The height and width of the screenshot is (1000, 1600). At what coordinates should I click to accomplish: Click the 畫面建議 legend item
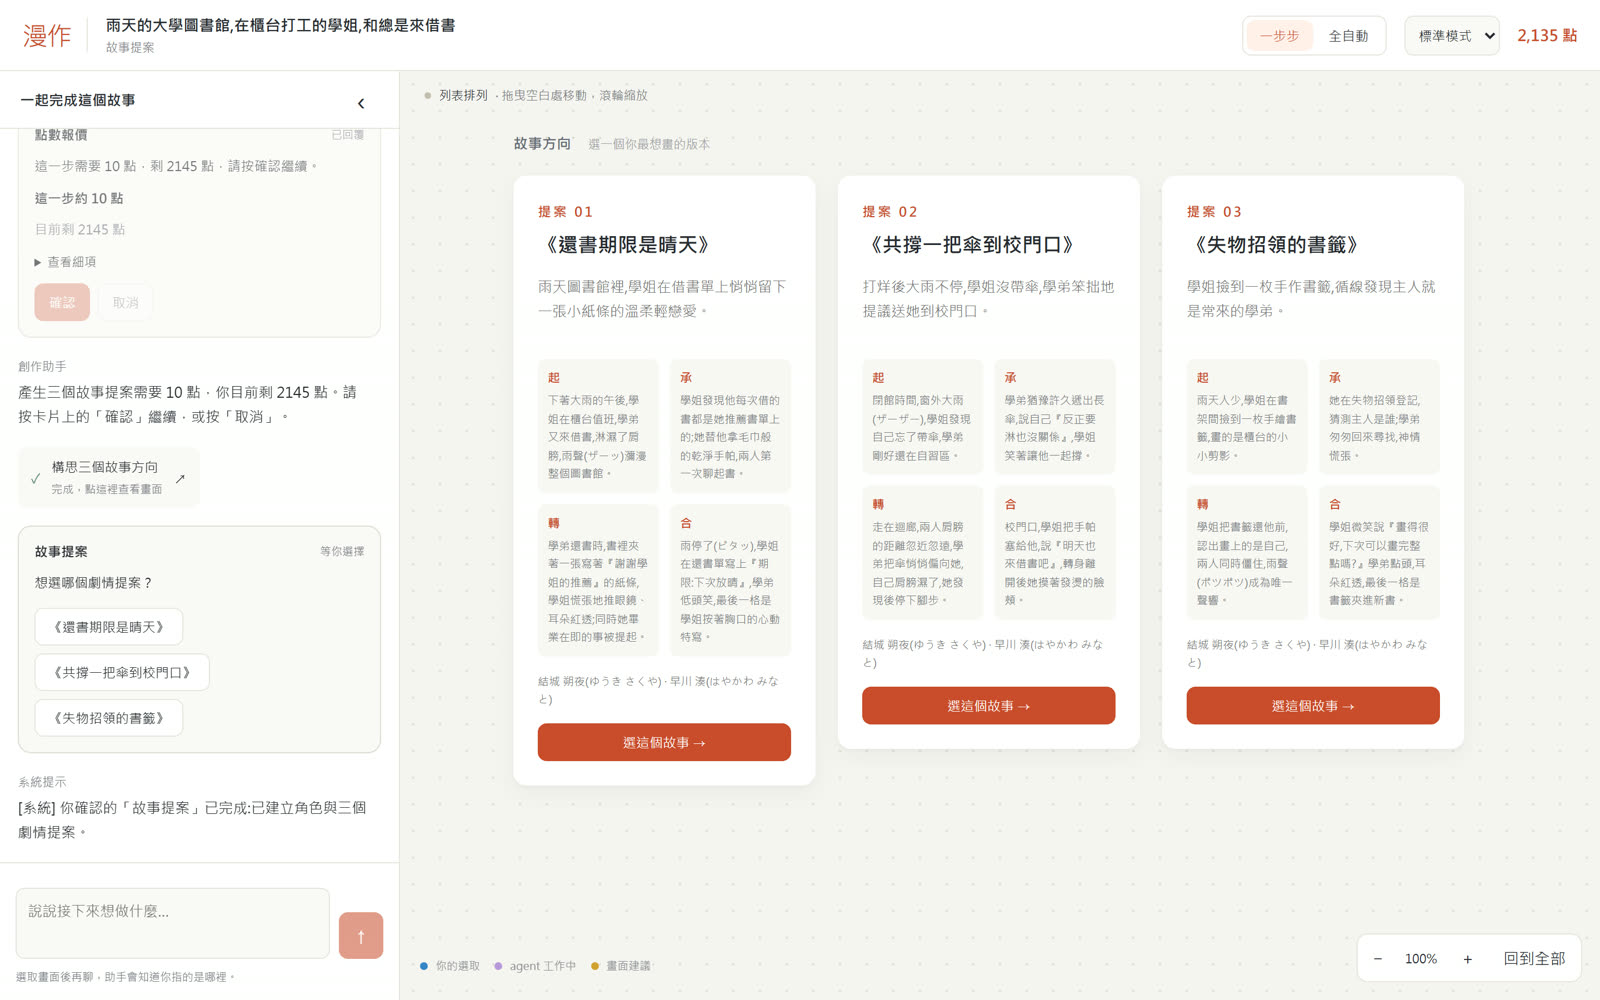[621, 966]
